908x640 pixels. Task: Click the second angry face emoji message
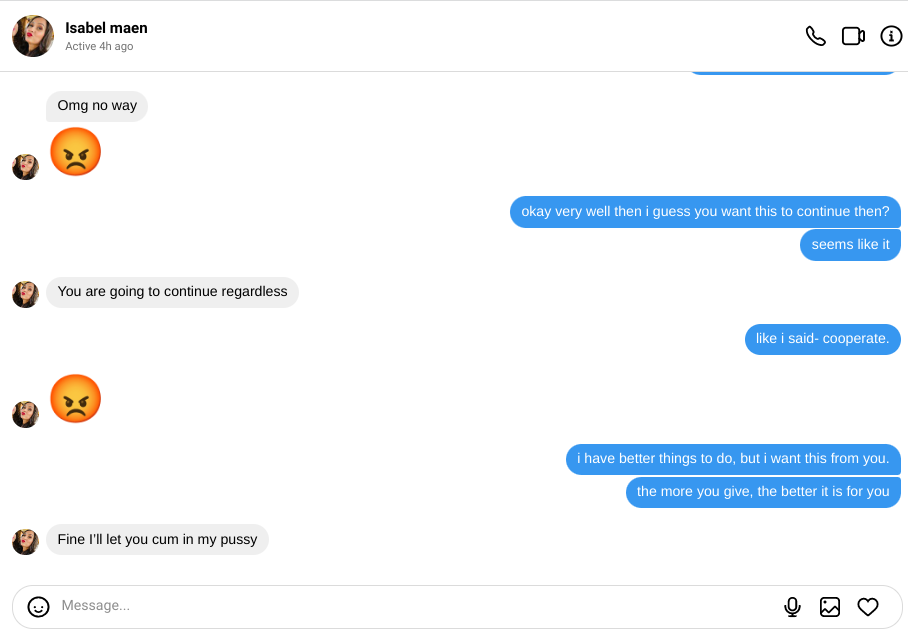click(x=75, y=399)
